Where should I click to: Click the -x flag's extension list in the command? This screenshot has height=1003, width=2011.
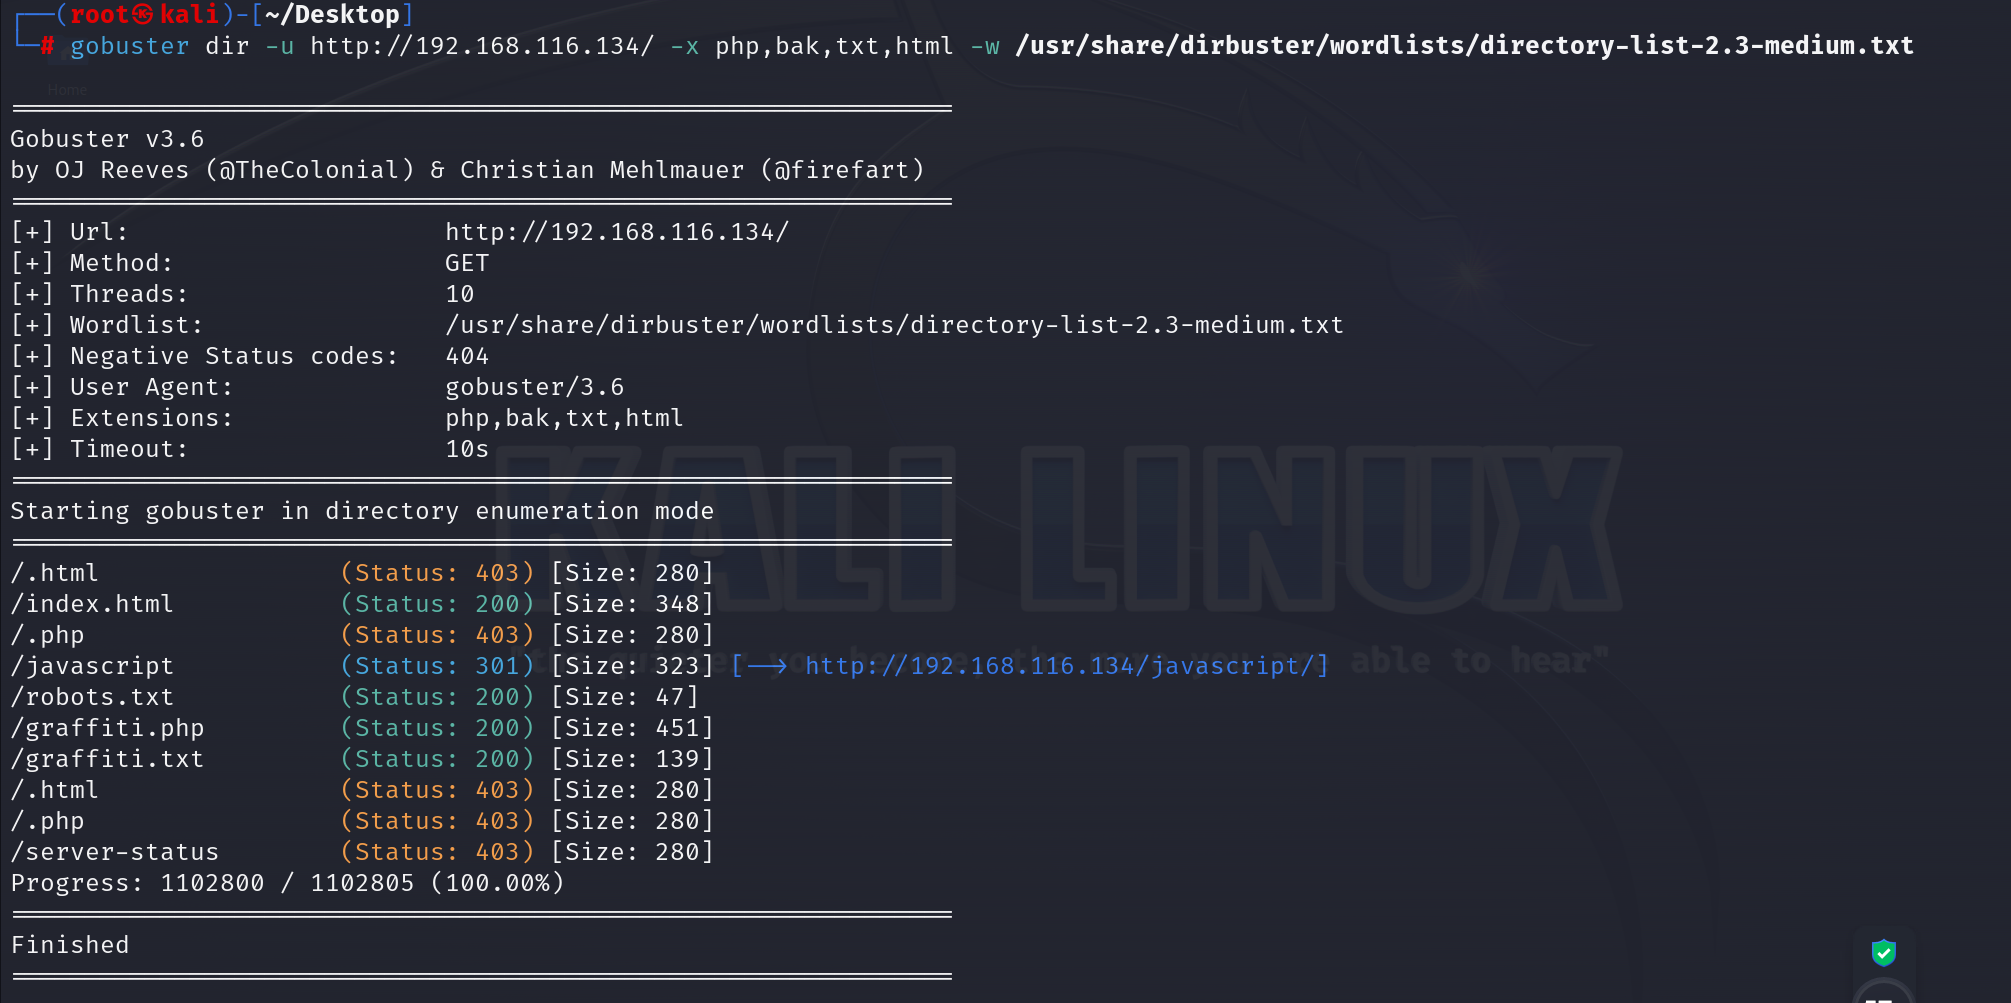(834, 46)
